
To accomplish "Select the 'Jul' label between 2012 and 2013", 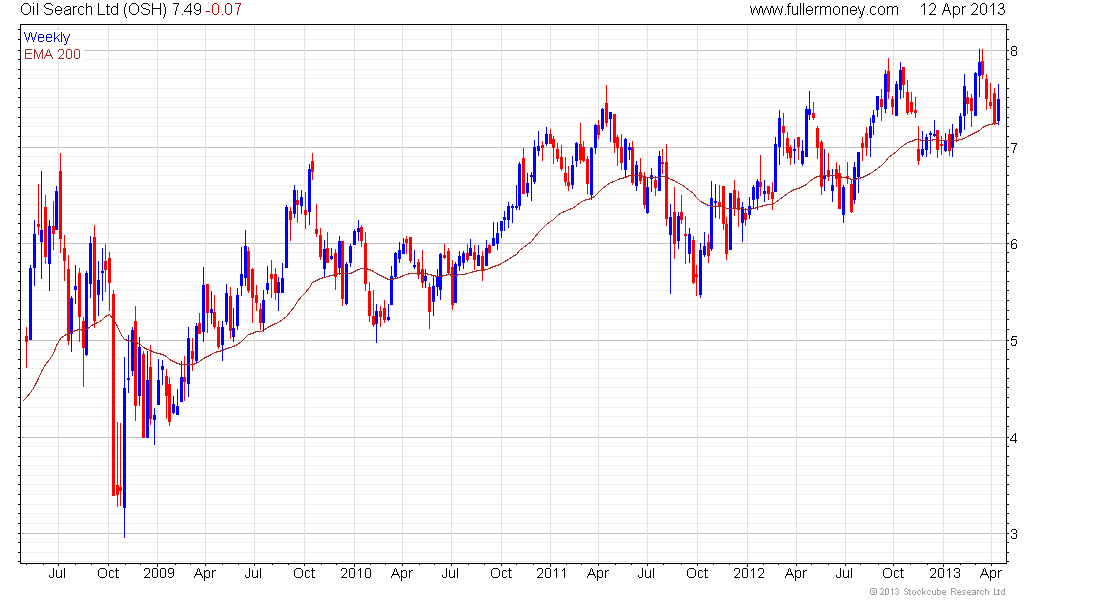I will point(844,573).
